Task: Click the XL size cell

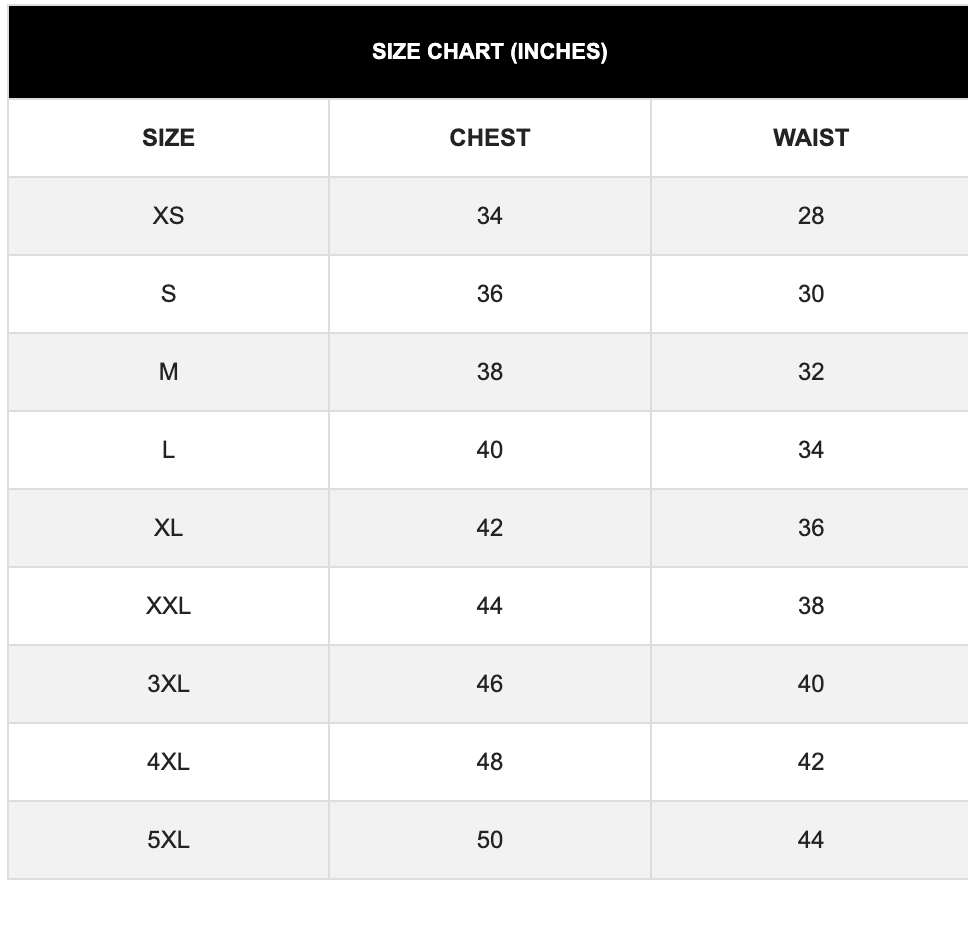Action: pos(168,528)
